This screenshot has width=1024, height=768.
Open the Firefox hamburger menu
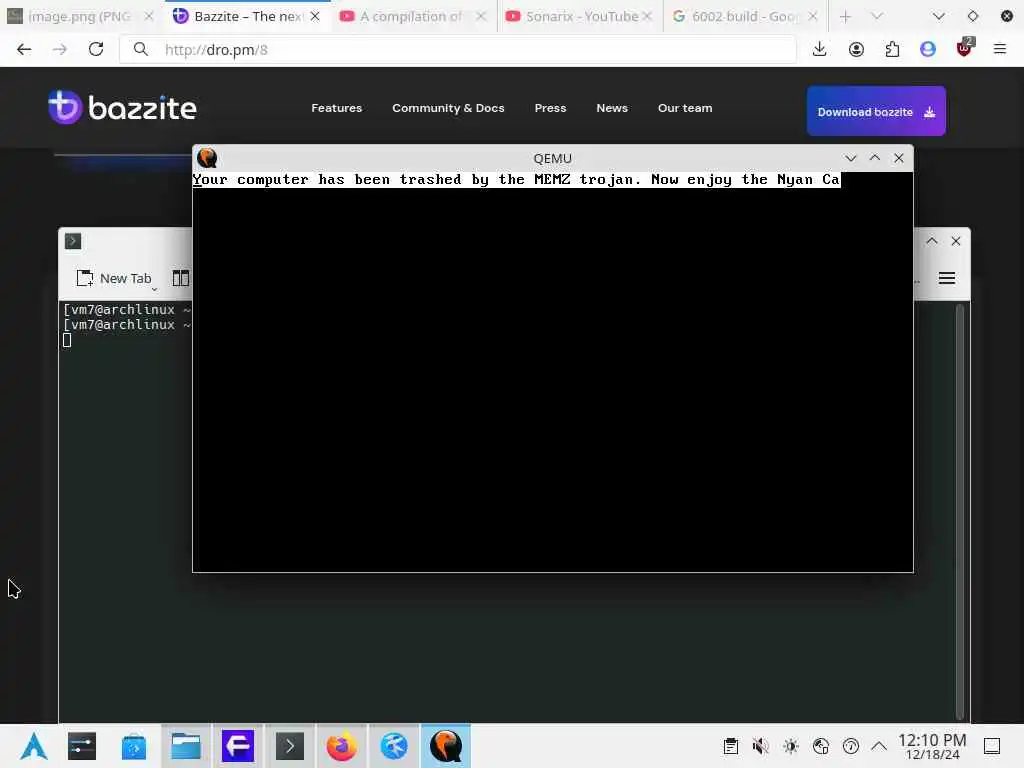tap(1000, 49)
